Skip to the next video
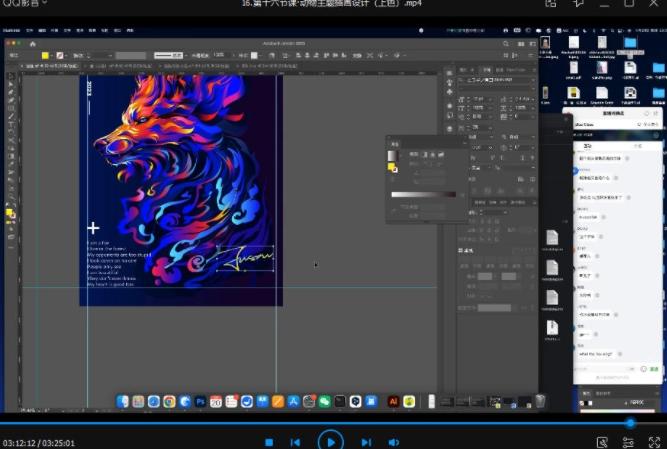The width and height of the screenshot is (667, 449). pyautogui.click(x=366, y=441)
